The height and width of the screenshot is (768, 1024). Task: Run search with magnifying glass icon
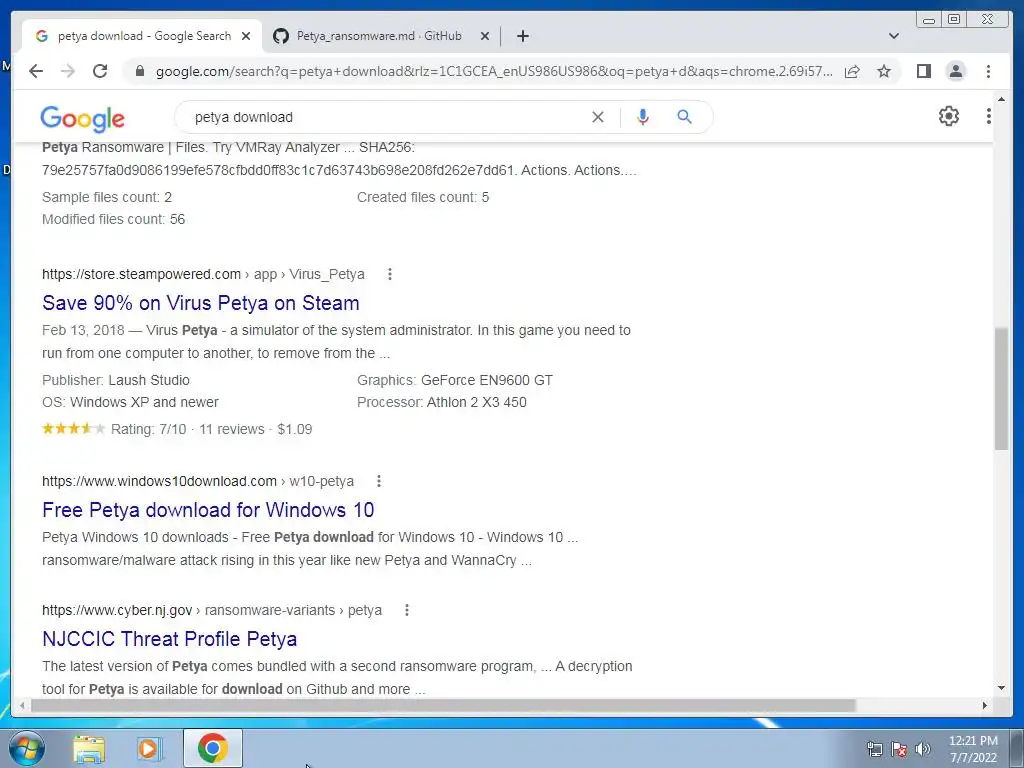coord(684,117)
